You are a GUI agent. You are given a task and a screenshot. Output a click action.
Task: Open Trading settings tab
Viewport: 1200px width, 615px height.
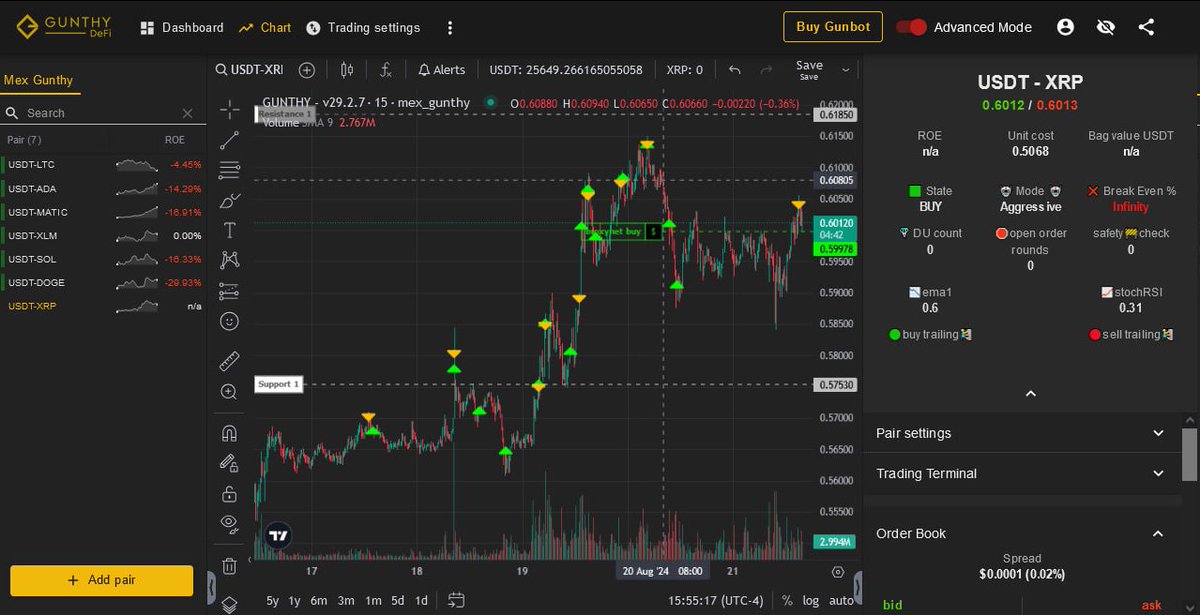click(363, 27)
